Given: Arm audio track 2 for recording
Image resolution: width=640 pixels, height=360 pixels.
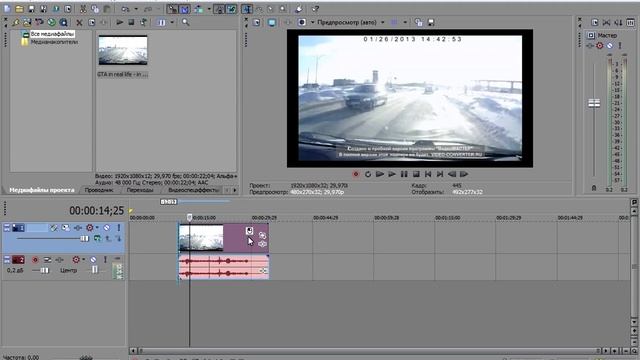Looking at the screenshot, I should [x=35, y=260].
